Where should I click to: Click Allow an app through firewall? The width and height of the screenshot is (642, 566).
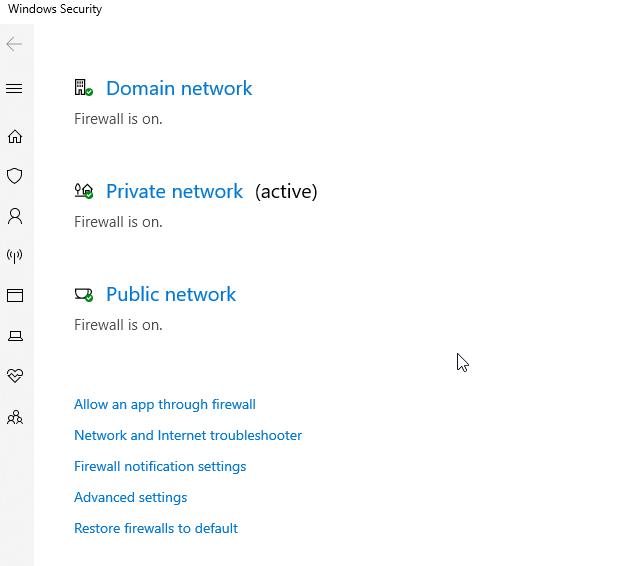(165, 405)
